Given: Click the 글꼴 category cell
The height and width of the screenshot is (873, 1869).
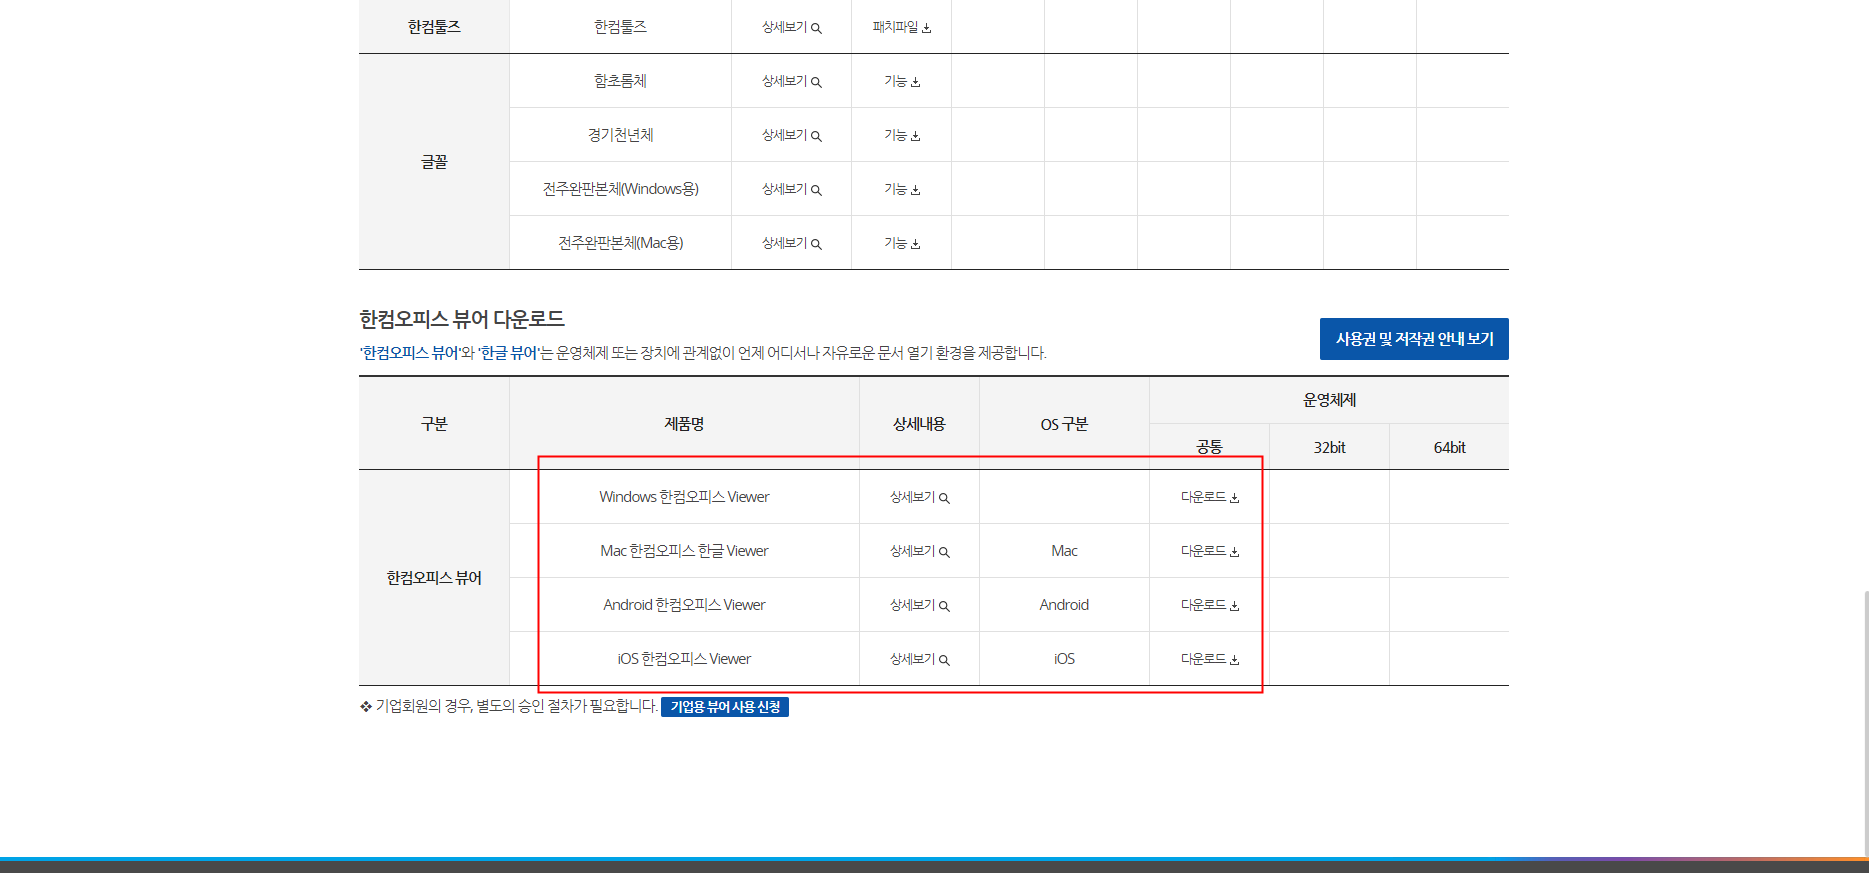Looking at the screenshot, I should (434, 162).
